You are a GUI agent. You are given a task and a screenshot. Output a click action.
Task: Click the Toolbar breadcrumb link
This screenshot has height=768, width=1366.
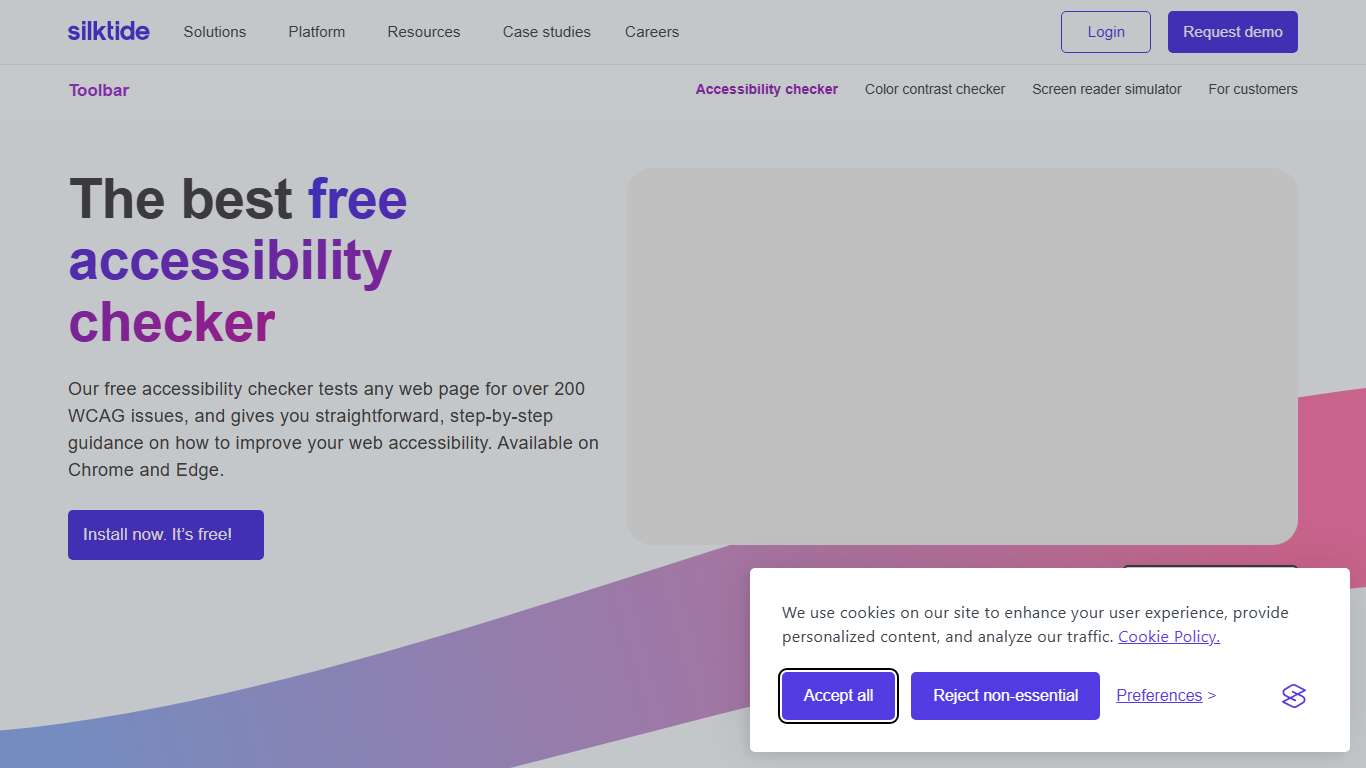tap(98, 90)
